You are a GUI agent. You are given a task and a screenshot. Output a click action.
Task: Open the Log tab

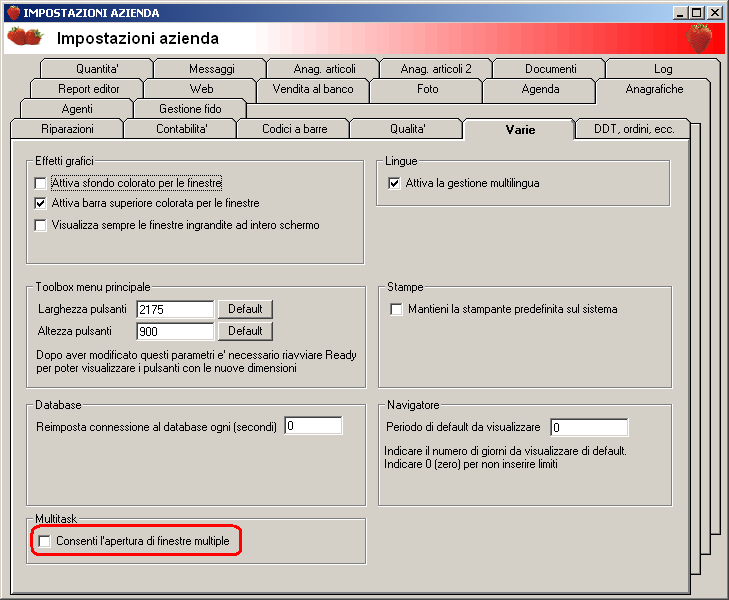[x=663, y=69]
